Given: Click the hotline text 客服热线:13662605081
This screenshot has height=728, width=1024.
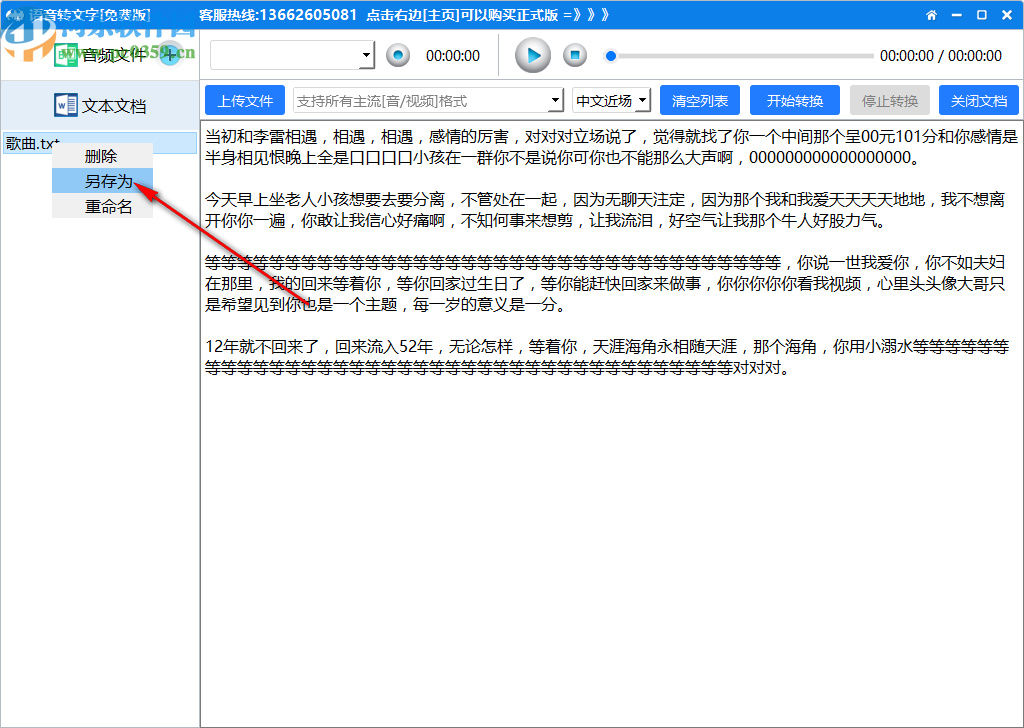Looking at the screenshot, I should pos(278,15).
